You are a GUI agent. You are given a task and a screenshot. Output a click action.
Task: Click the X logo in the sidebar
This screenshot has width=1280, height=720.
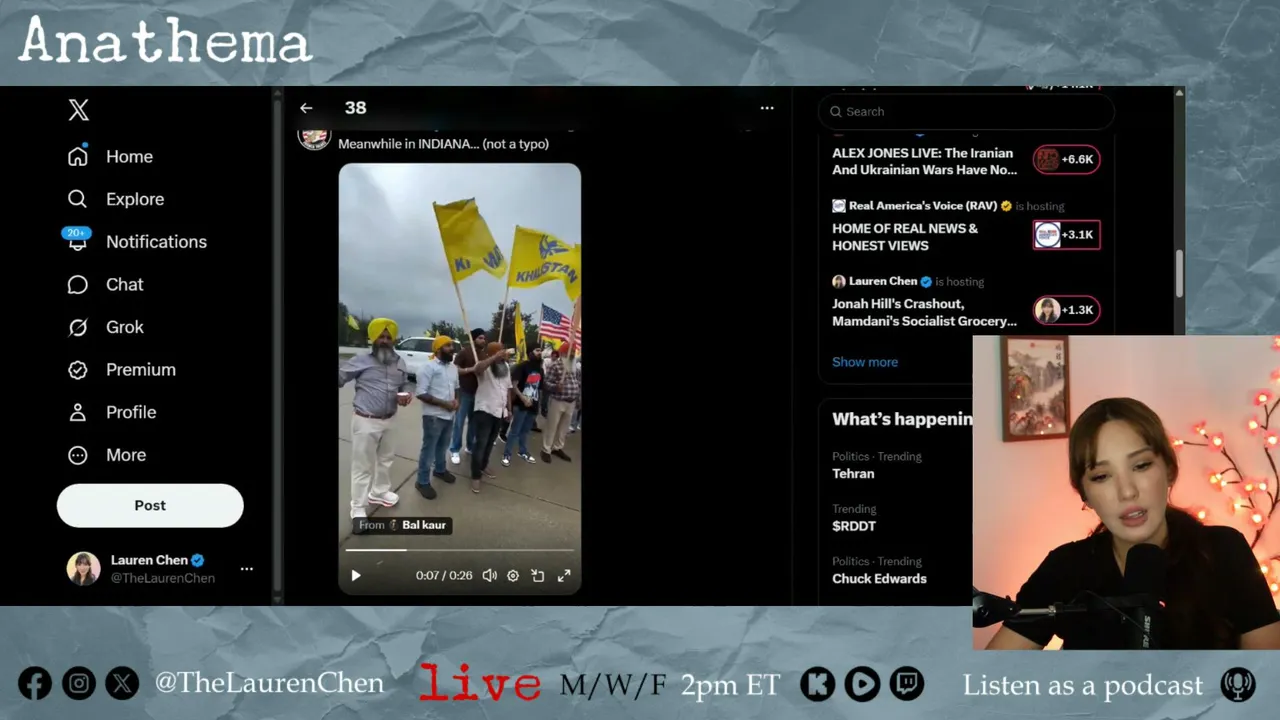click(78, 110)
